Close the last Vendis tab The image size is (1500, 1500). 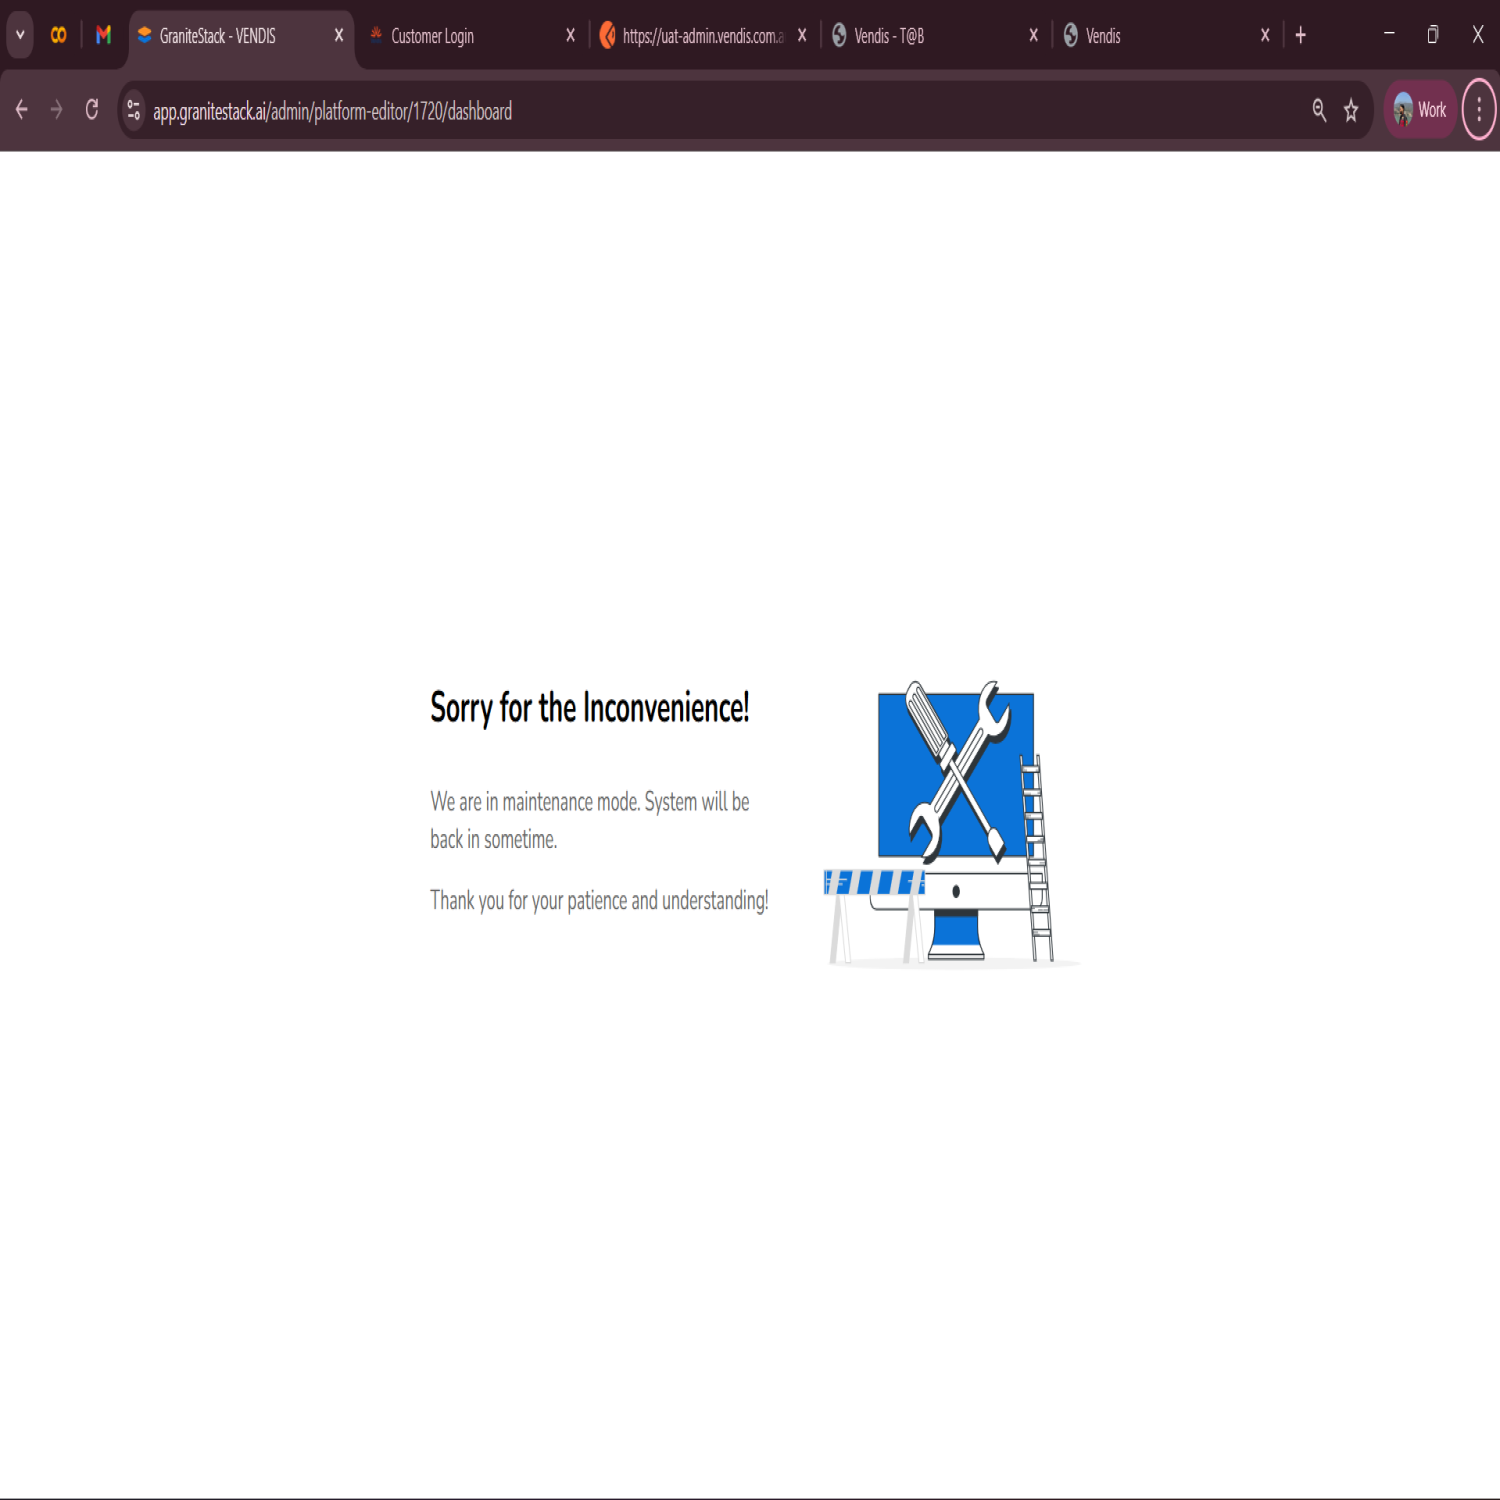coord(1265,35)
